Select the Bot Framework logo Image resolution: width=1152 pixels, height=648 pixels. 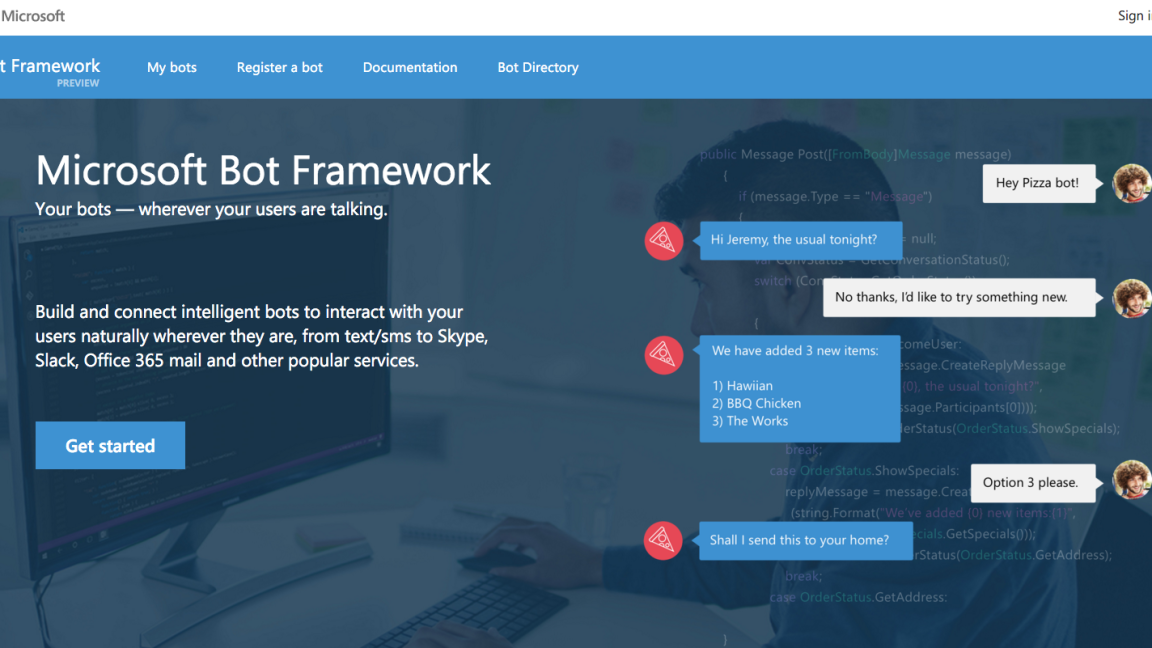point(50,67)
